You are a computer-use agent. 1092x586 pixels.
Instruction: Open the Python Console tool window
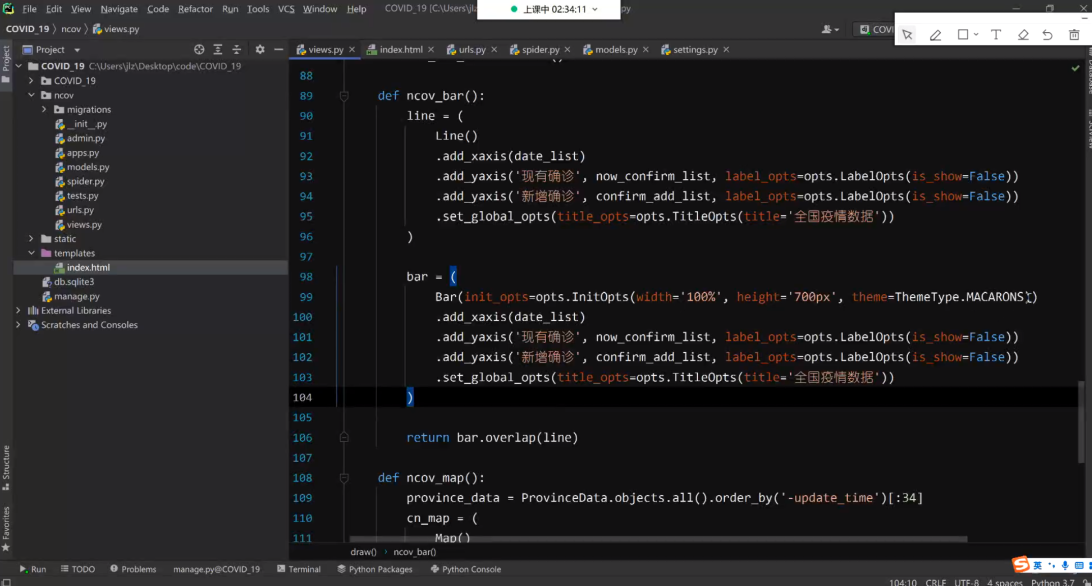pos(466,569)
